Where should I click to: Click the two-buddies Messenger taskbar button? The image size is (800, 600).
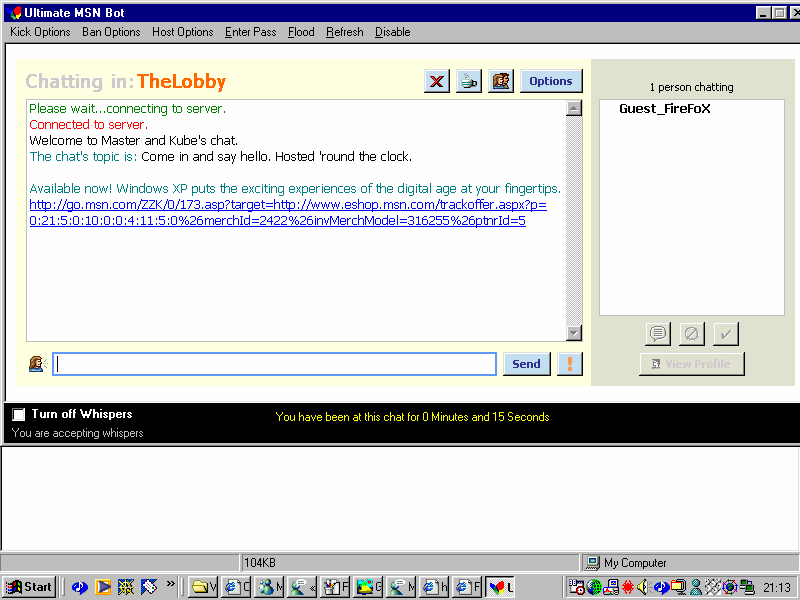[x=269, y=587]
